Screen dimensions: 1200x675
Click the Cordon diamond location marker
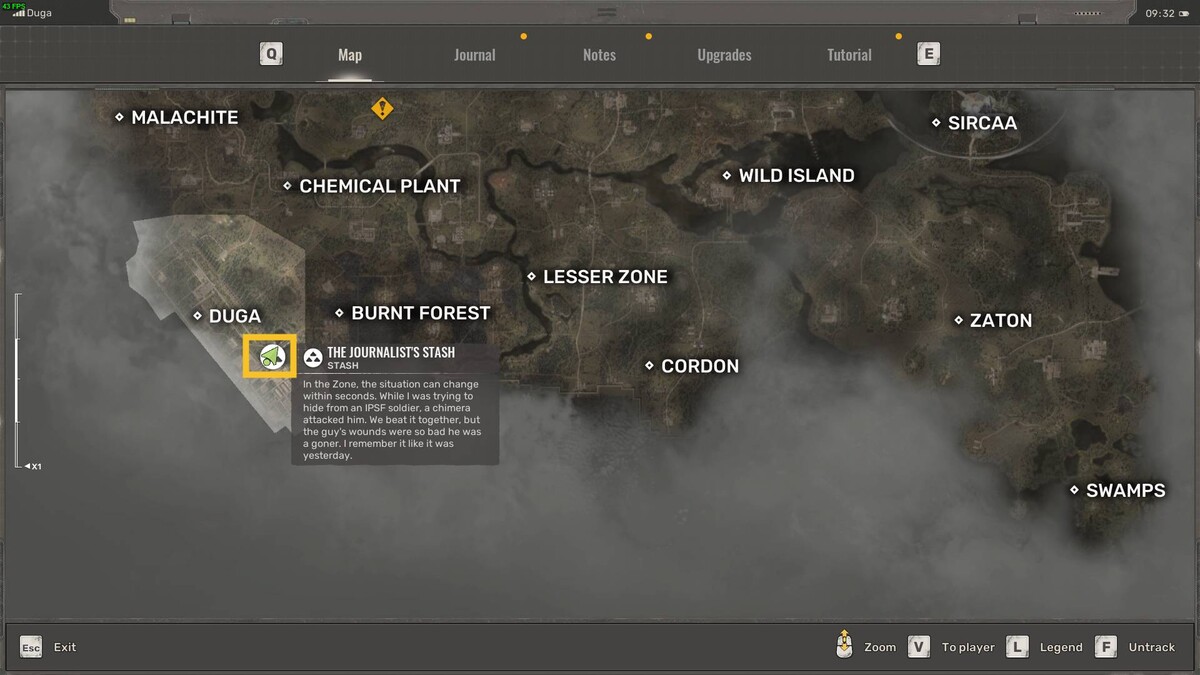(x=649, y=366)
